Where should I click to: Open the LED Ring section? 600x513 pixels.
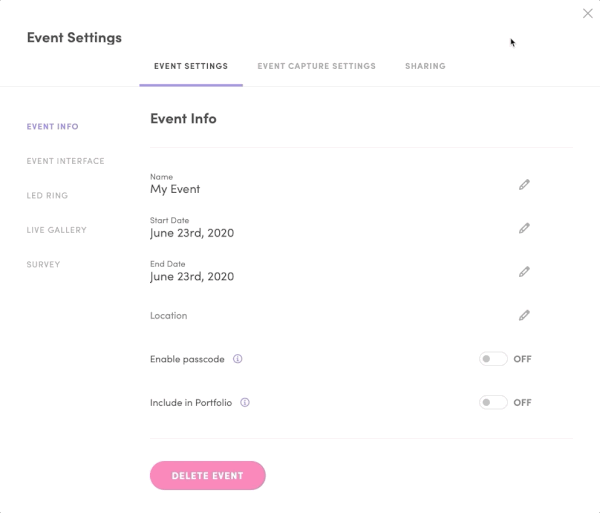(47, 195)
